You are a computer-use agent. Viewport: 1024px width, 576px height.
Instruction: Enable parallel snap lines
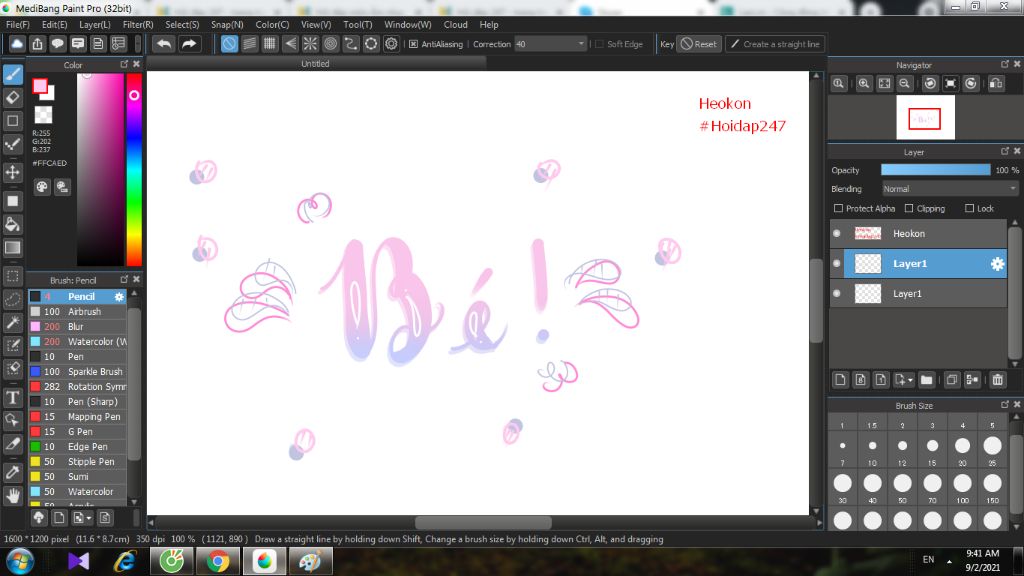(x=249, y=44)
